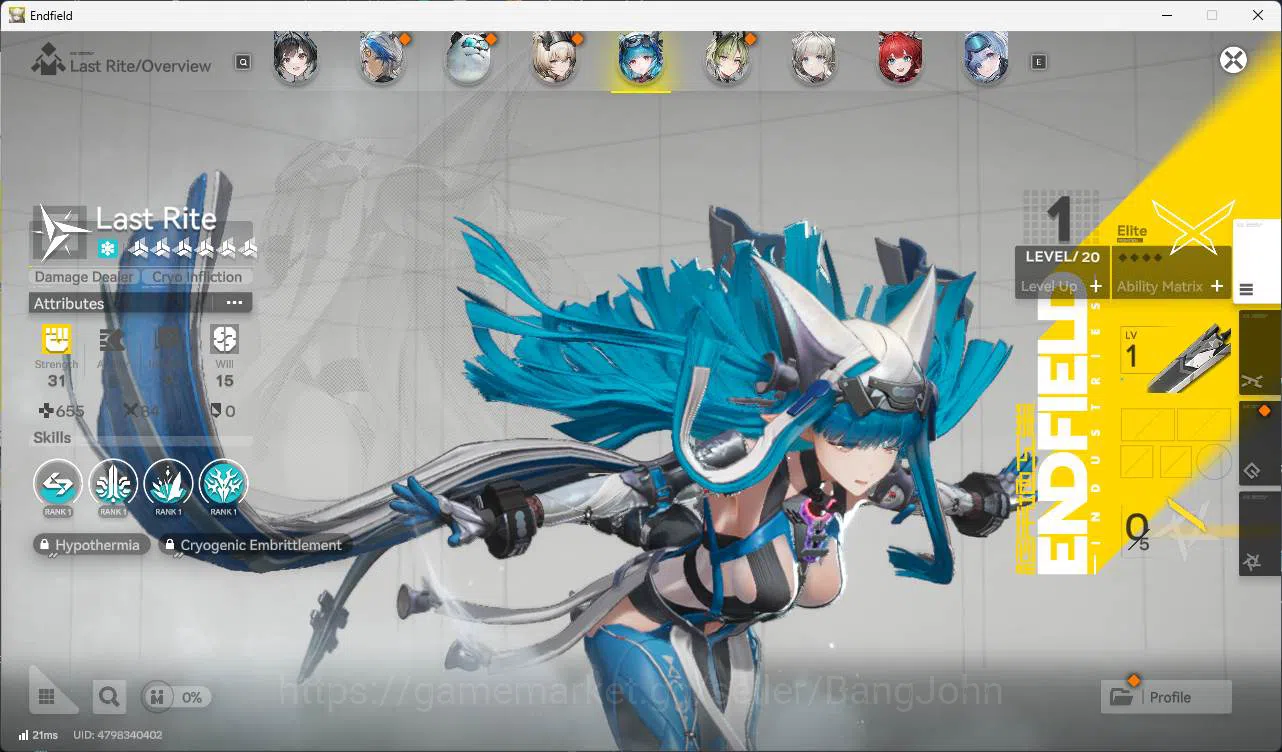Select the red-haired character portrait

pos(900,58)
